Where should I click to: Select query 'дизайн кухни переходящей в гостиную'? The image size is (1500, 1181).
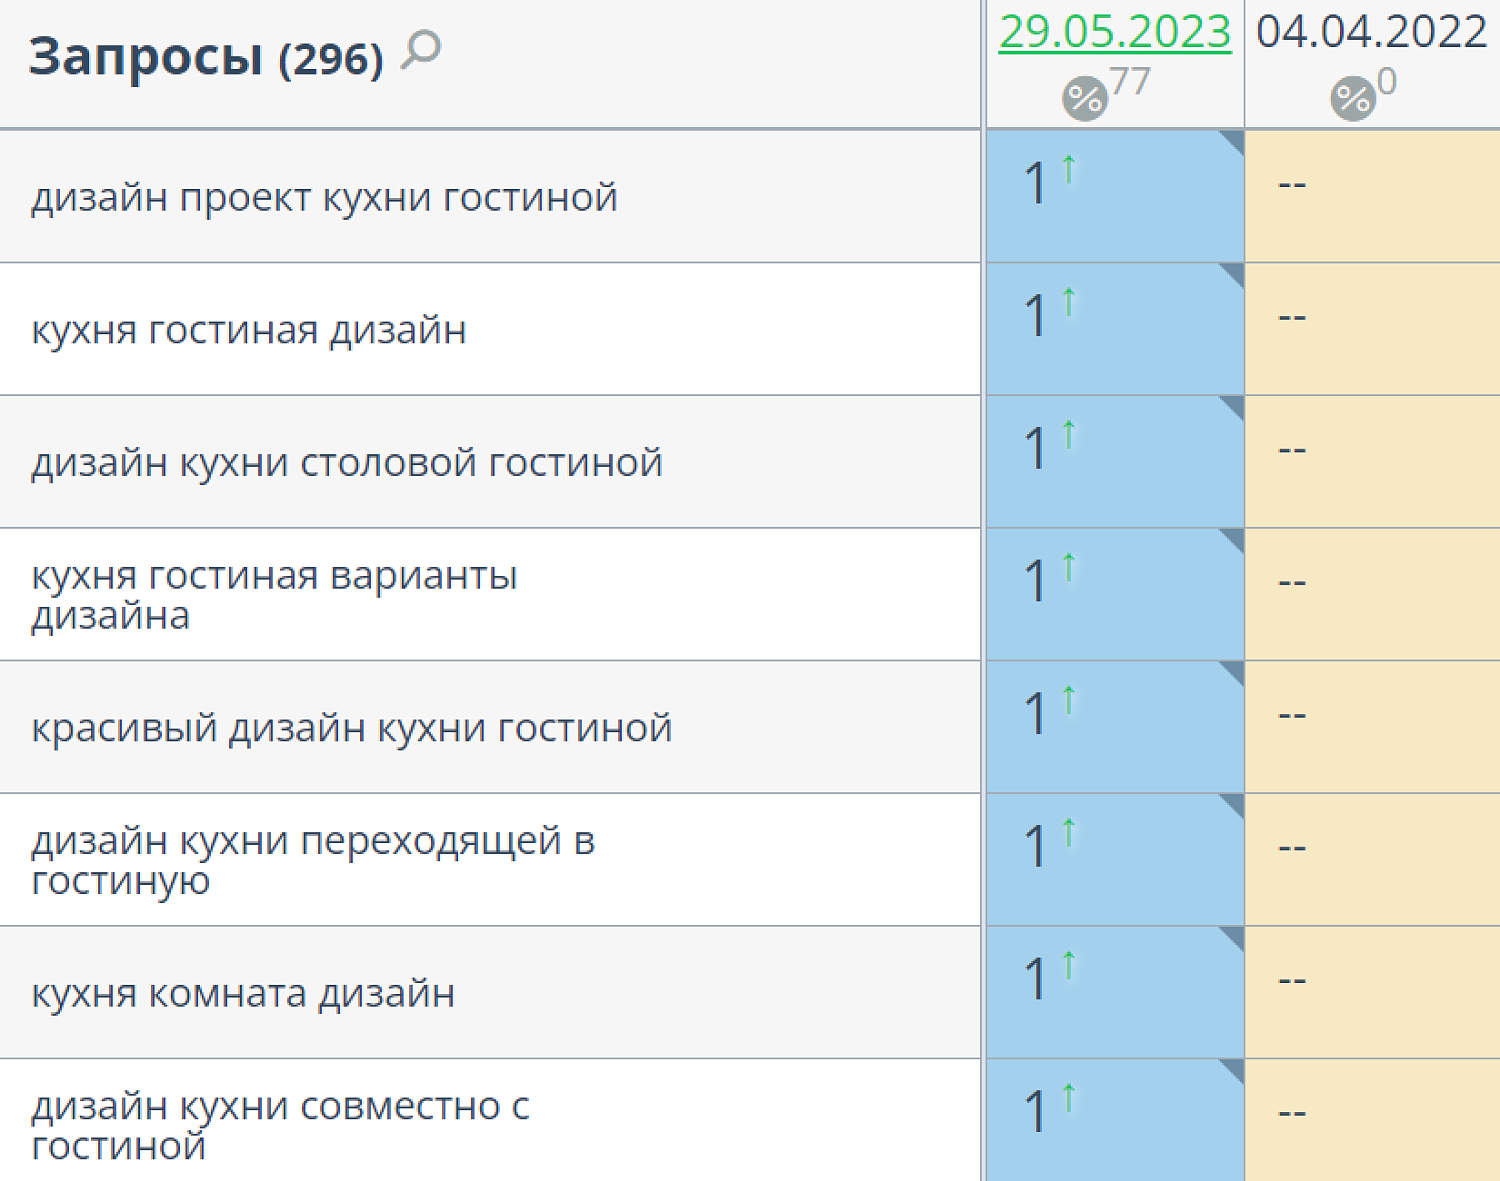click(x=313, y=860)
